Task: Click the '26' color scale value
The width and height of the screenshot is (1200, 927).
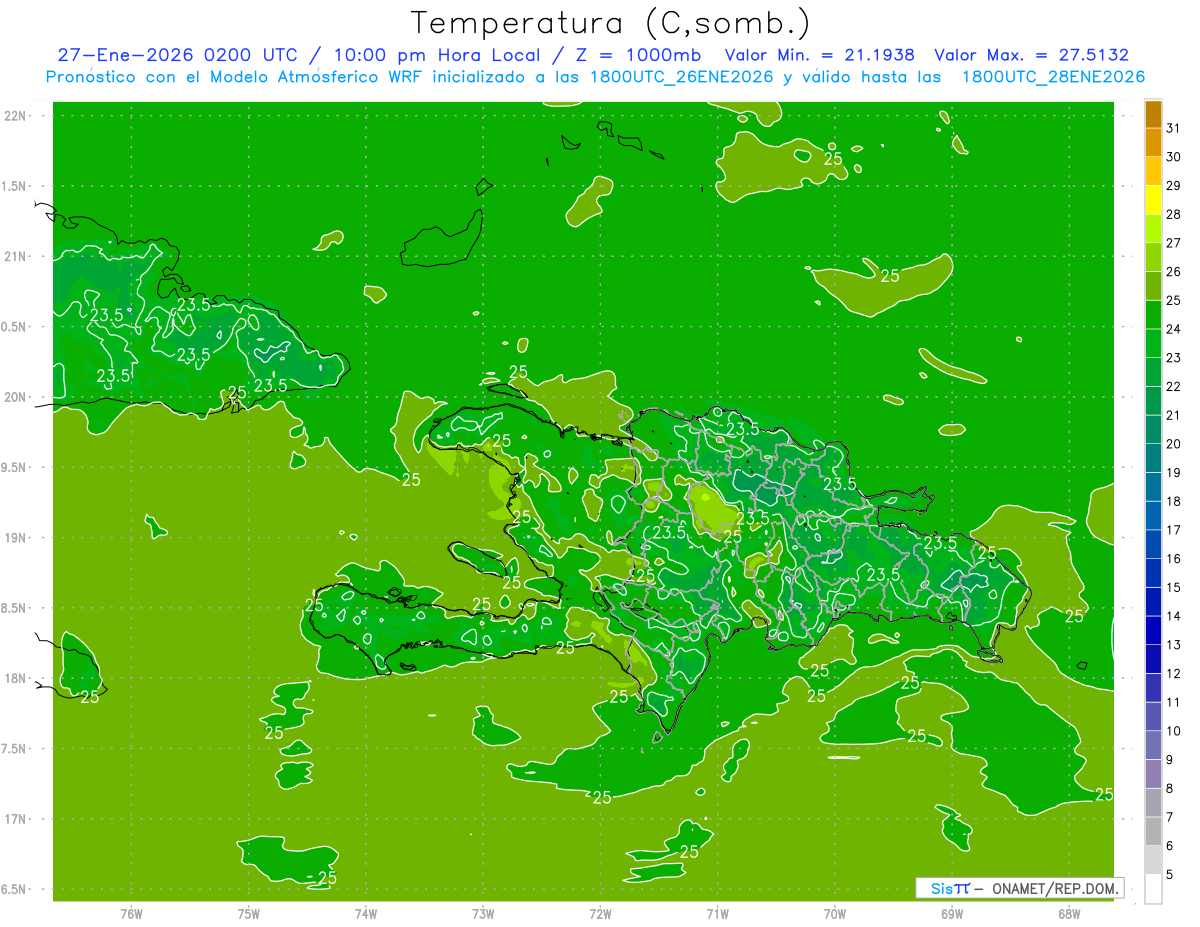Action: pyautogui.click(x=1174, y=272)
